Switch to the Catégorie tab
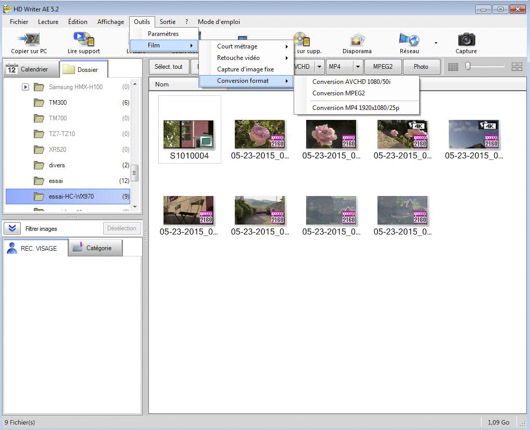Image resolution: width=530 pixels, height=430 pixels. point(95,248)
